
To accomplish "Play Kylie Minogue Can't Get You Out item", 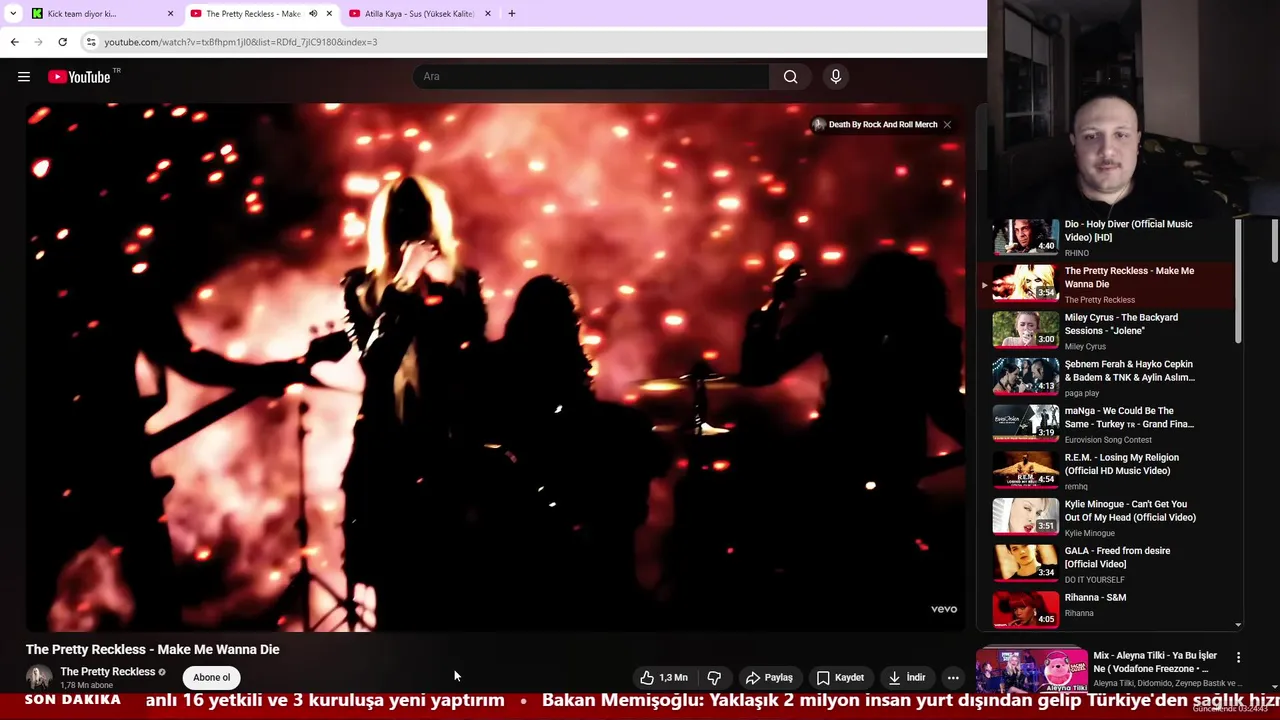I will pyautogui.click(x=1107, y=518).
